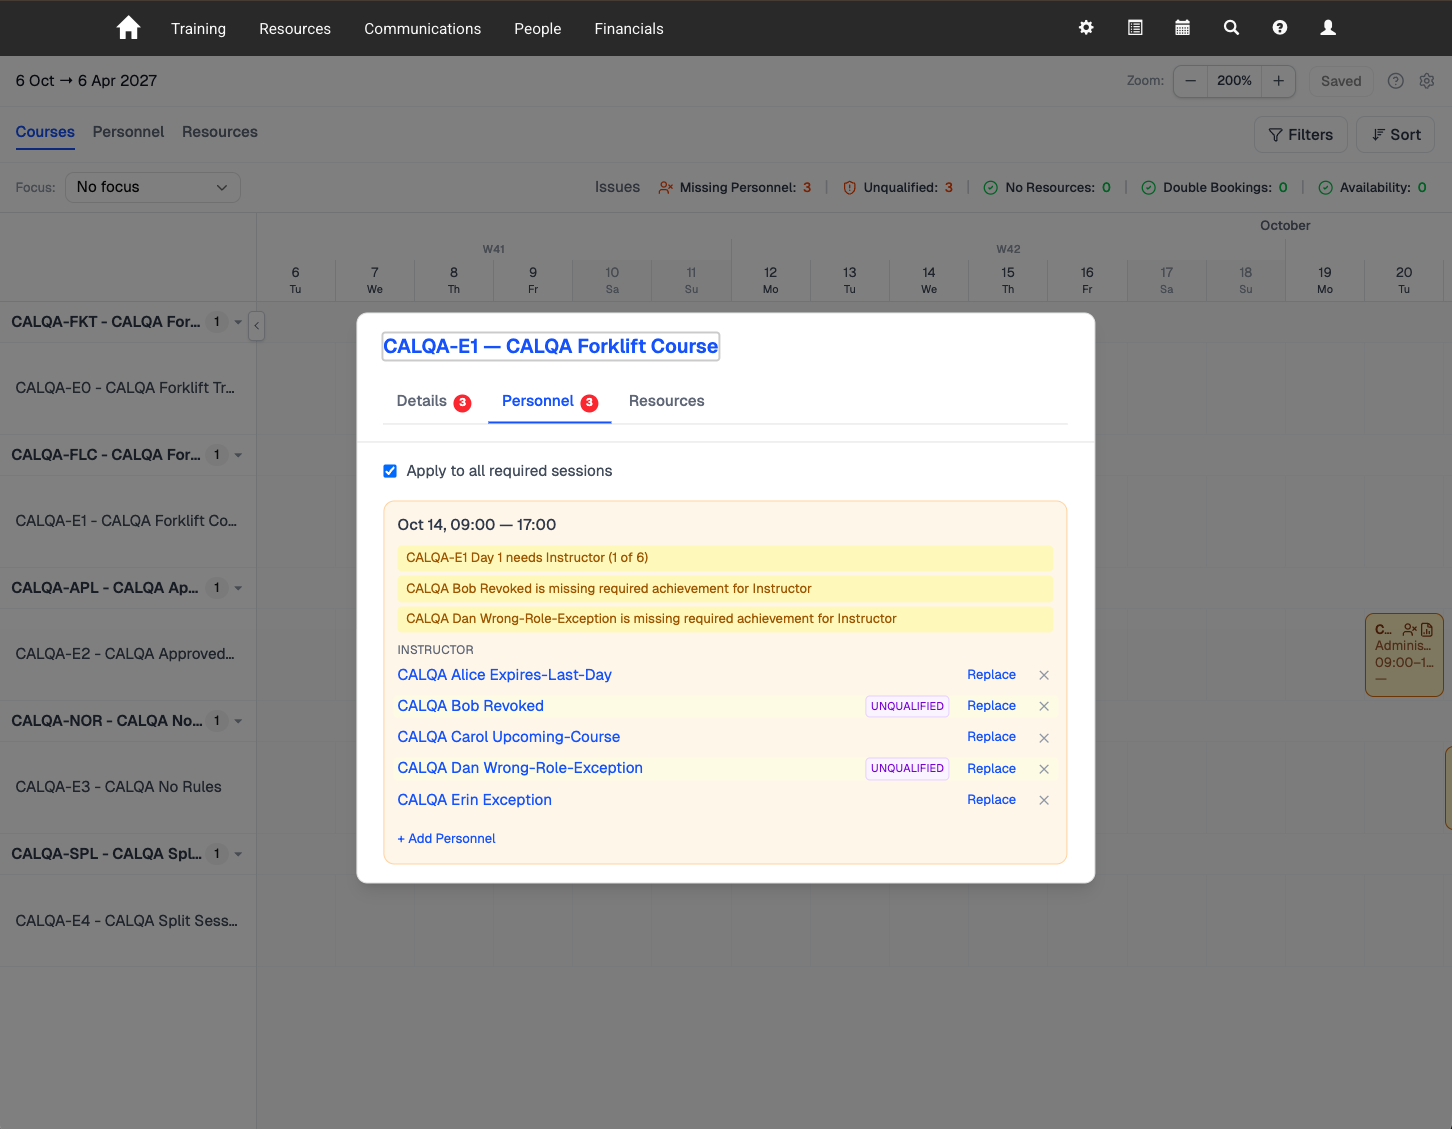This screenshot has height=1129, width=1452.
Task: Remove CALQA Dan Wrong-Role-Exception from instructors
Action: click(1044, 769)
